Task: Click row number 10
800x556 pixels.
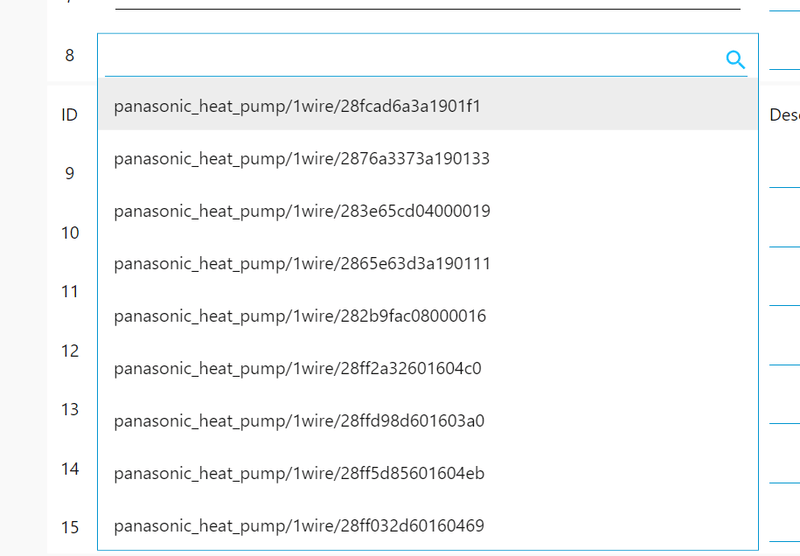Action: coord(69,233)
